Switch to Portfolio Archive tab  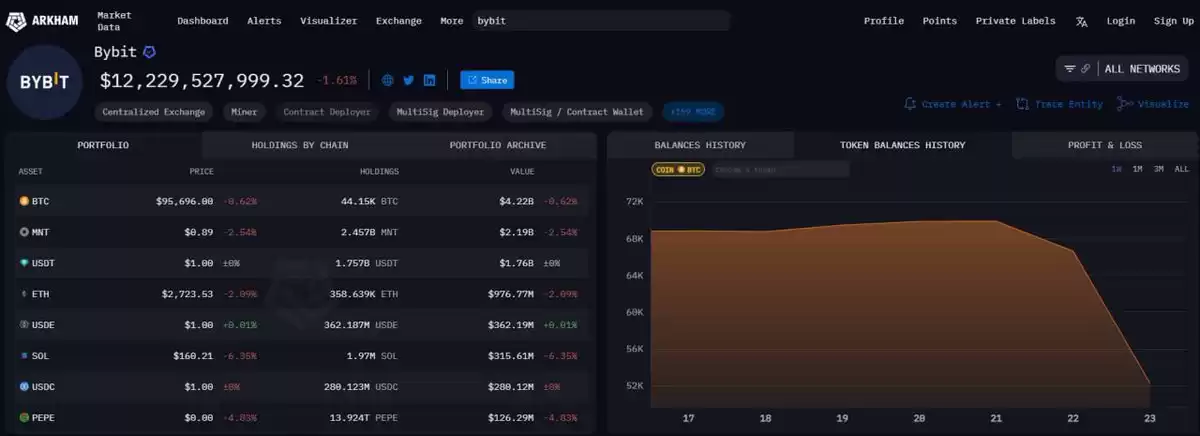click(498, 145)
